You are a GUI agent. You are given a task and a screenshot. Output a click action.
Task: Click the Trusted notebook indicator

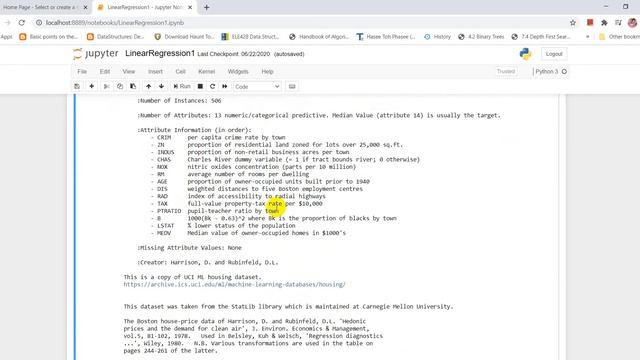506,71
